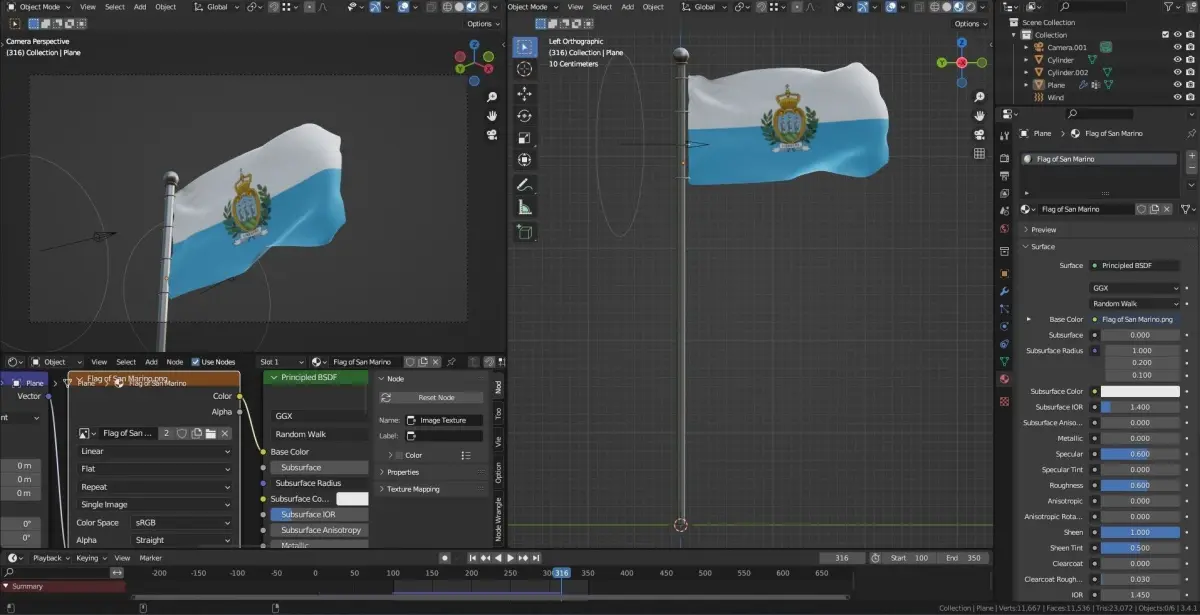Screen dimensions: 1200x615
Task: Open GGX distribution dropdown in properties panel
Action: (x=1135, y=288)
